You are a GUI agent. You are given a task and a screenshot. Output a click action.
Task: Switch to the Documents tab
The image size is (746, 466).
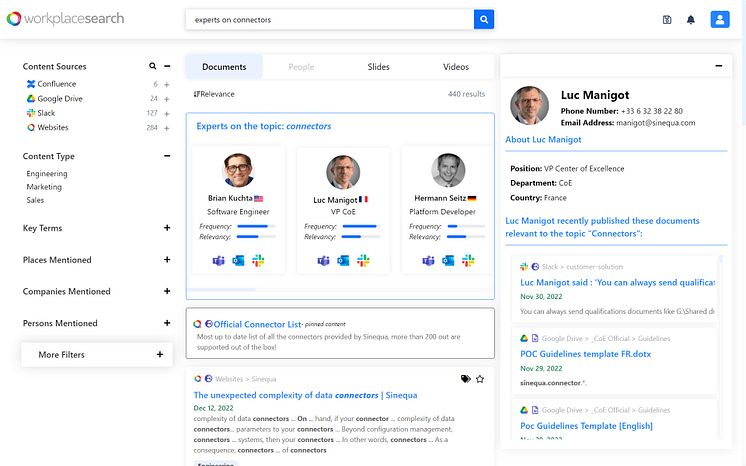(x=224, y=67)
